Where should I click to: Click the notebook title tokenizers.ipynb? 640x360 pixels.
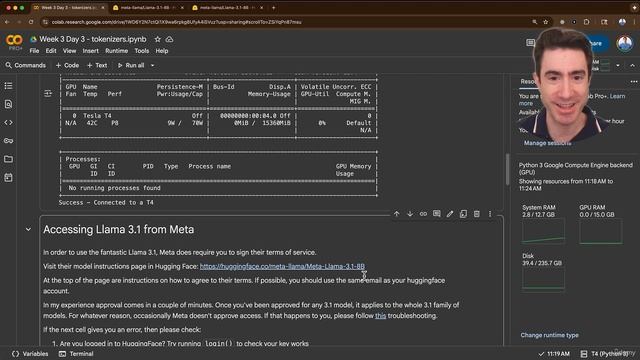(93, 39)
